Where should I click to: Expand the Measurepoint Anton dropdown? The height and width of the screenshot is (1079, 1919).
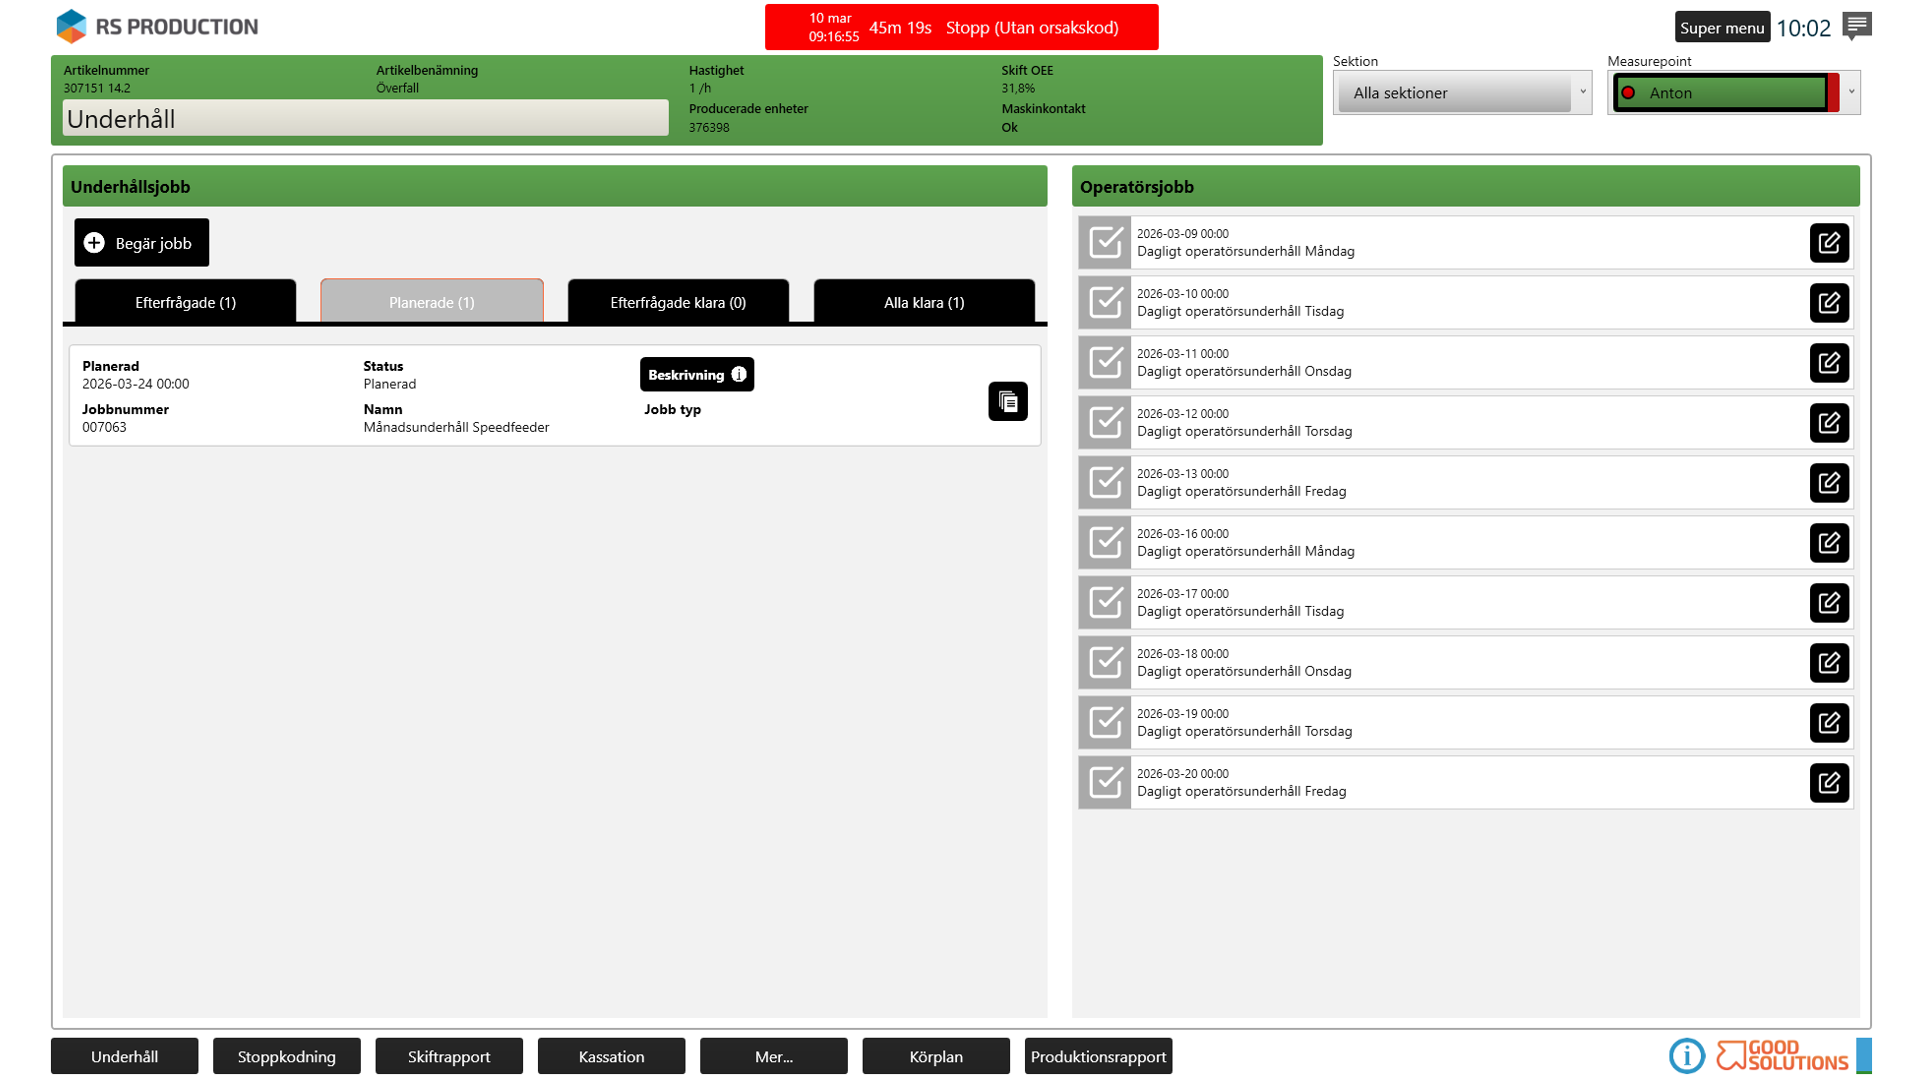(x=1850, y=93)
